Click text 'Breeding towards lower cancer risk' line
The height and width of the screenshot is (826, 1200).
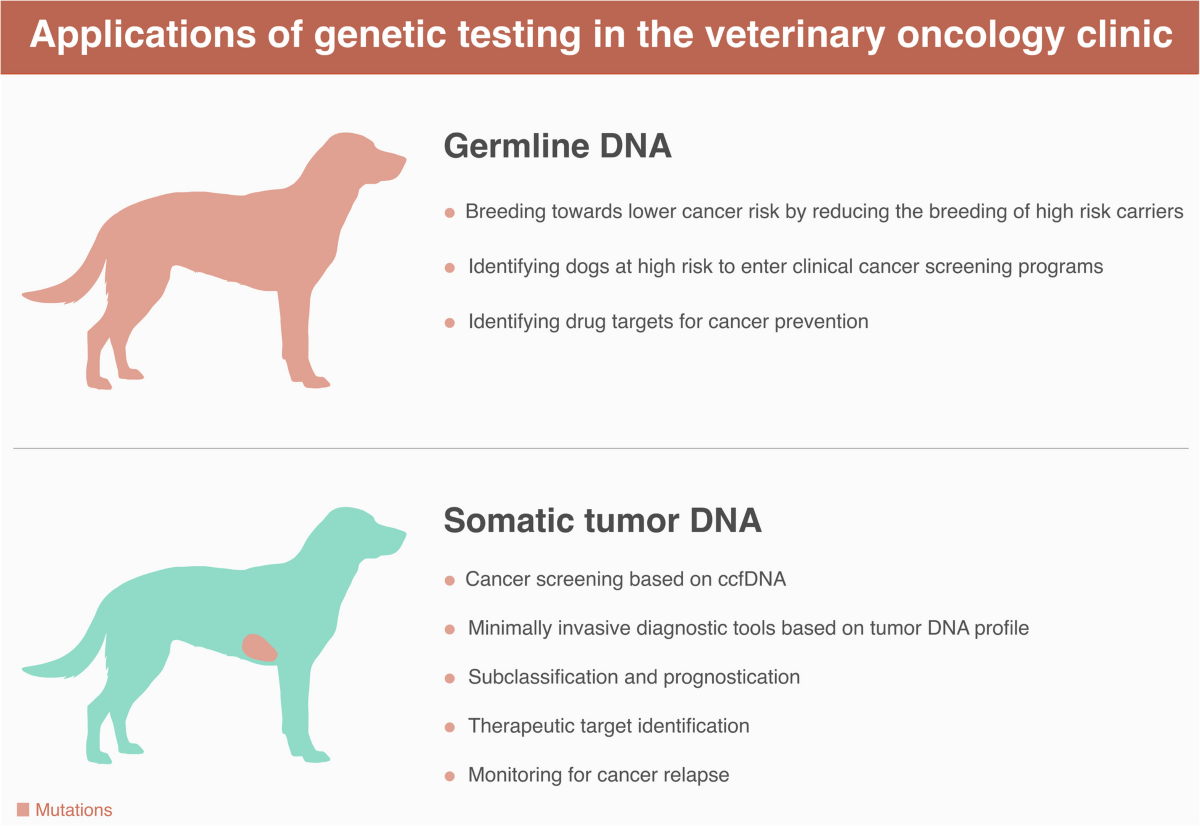(824, 212)
